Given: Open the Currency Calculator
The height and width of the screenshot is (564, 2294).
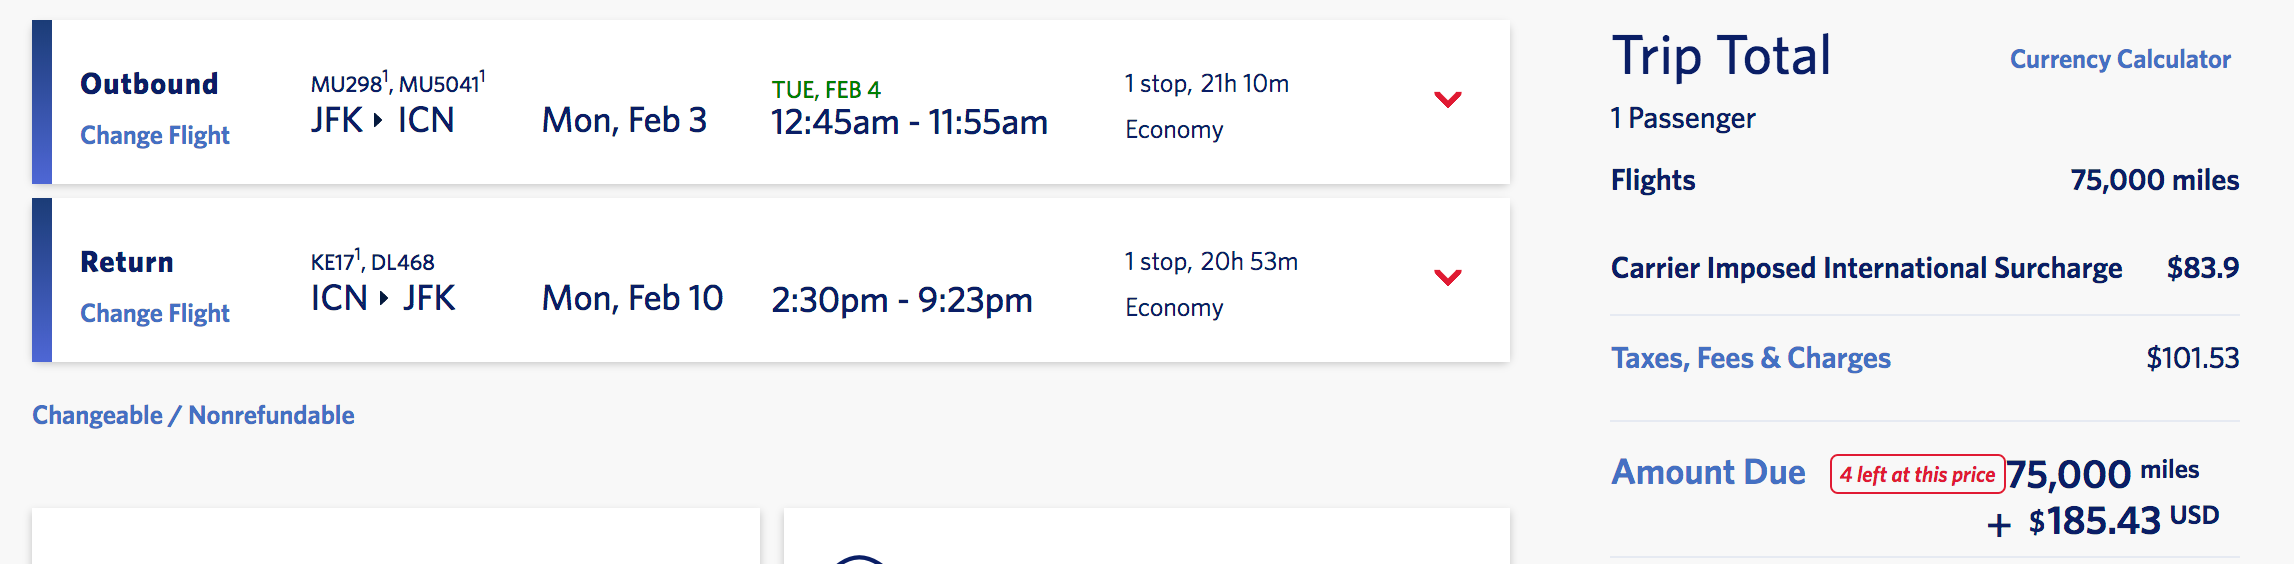Looking at the screenshot, I should pos(2120,59).
